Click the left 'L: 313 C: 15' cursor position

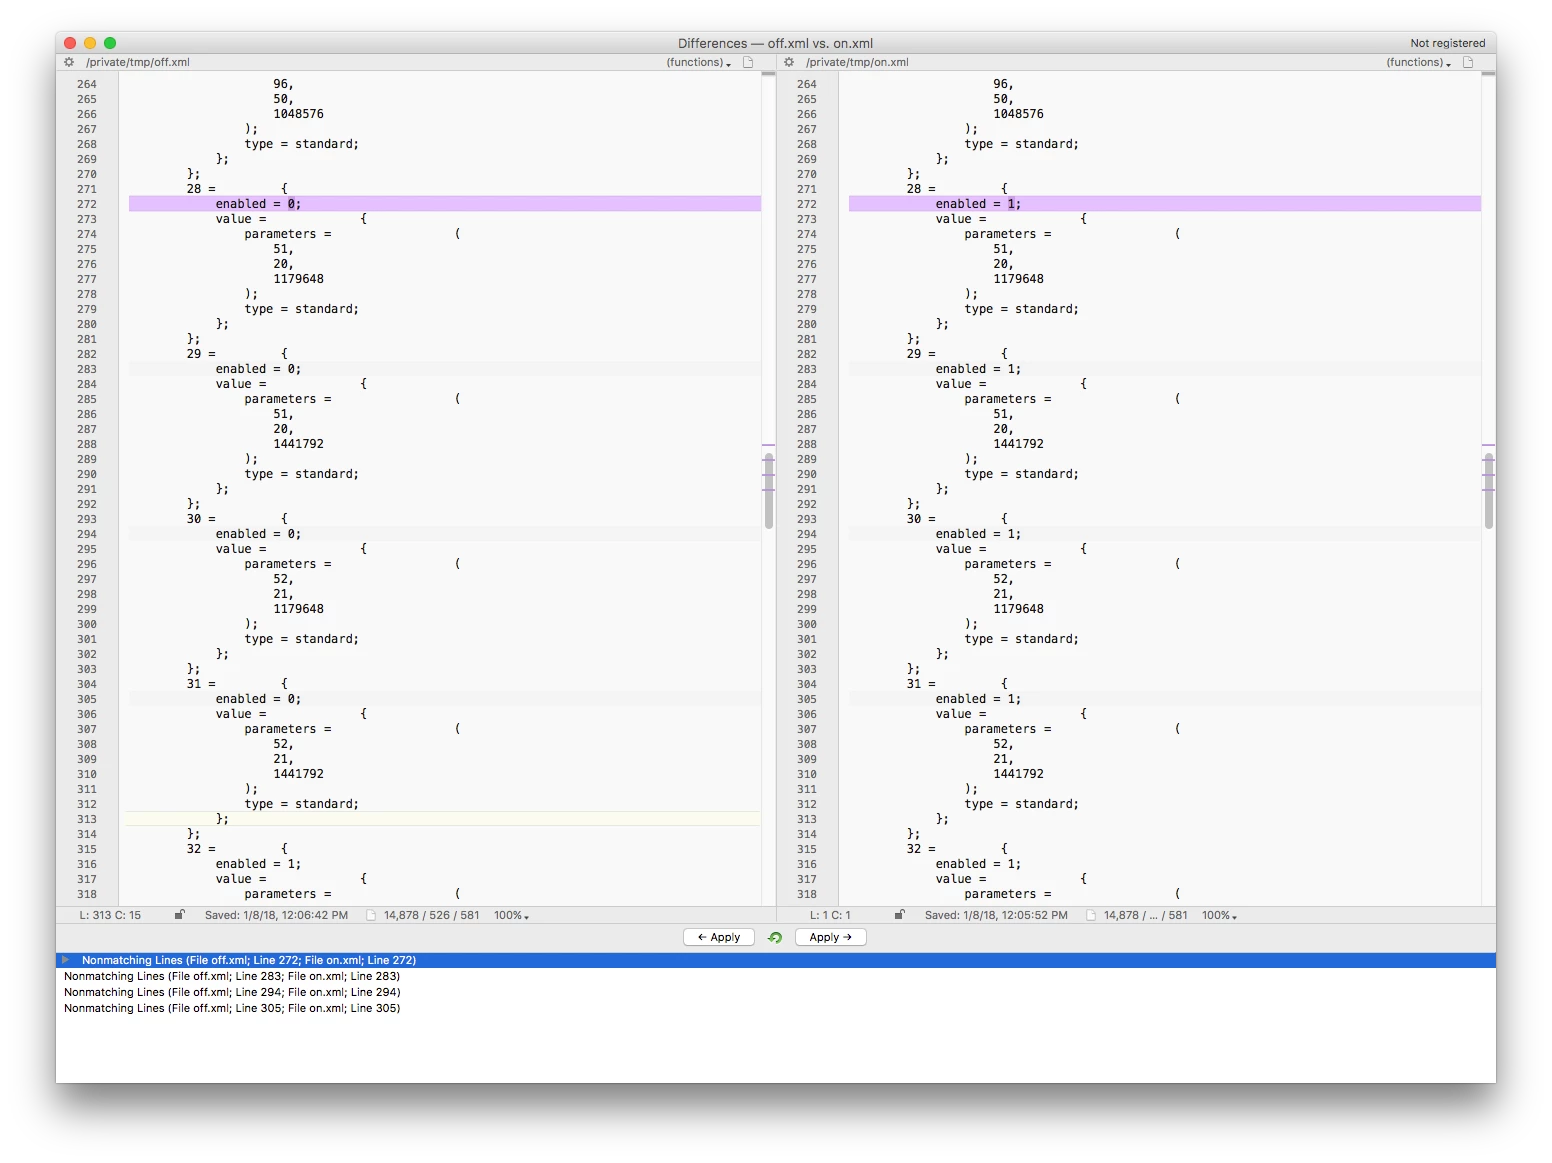tap(110, 915)
